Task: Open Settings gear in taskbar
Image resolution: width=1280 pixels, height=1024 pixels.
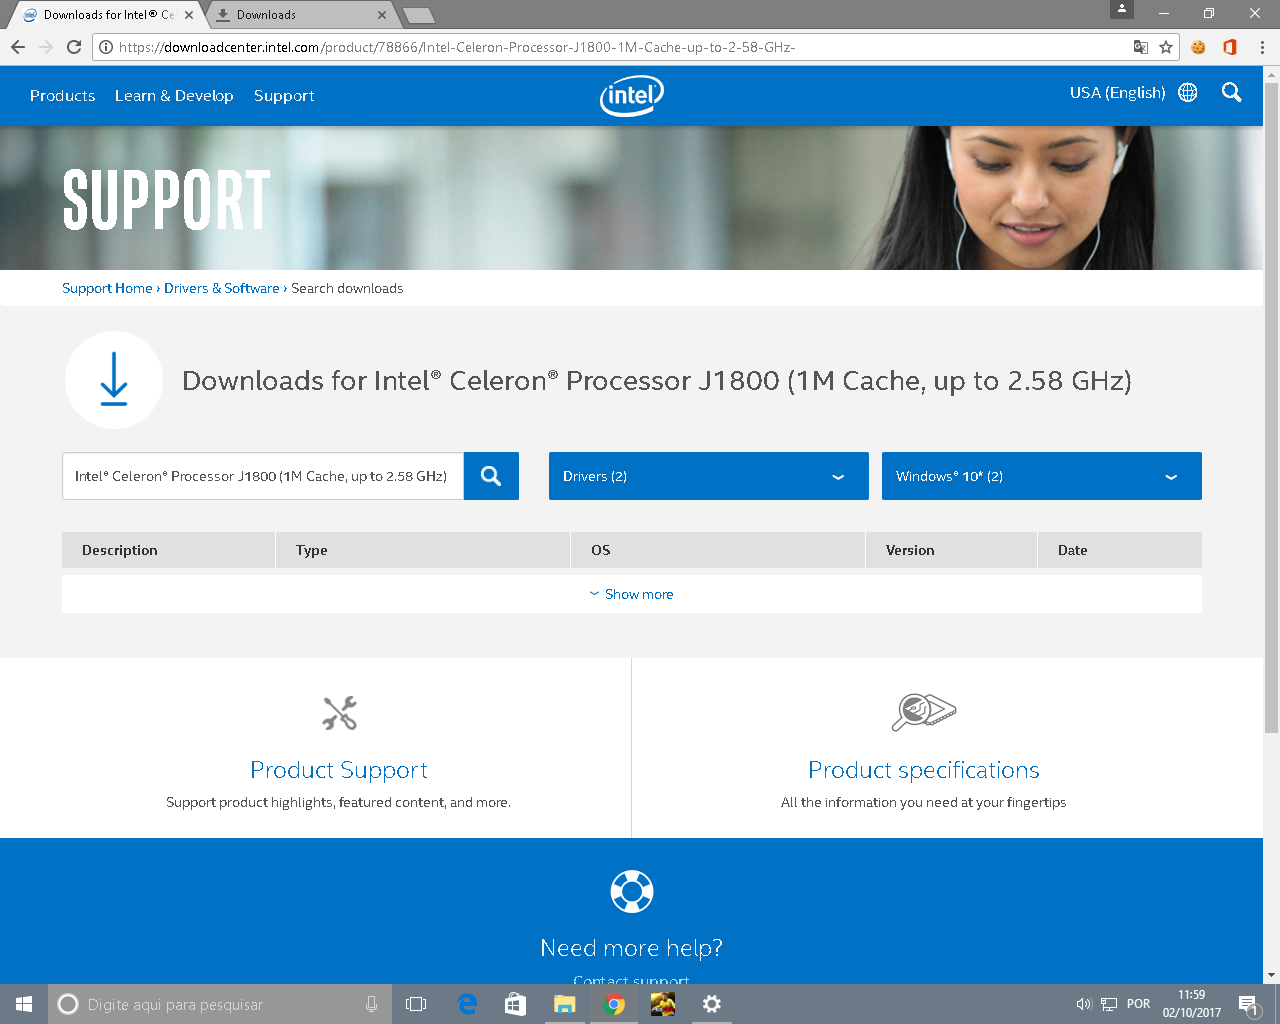Action: (x=712, y=1004)
